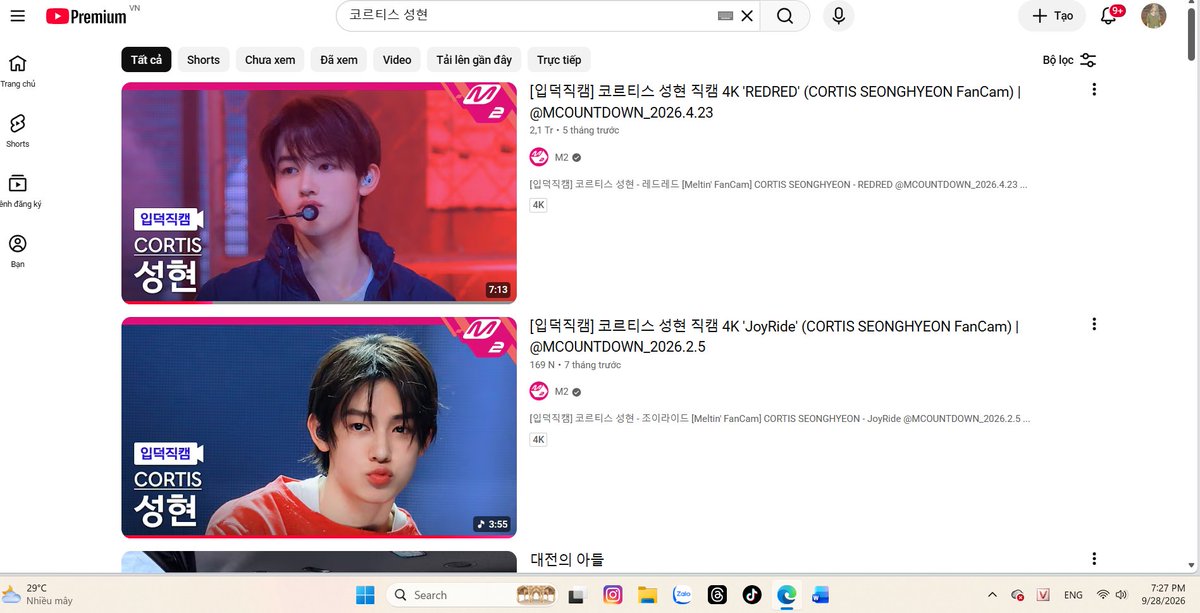Open the clock showing 7:27 PM
Screen dimensions: 1200x613
(x=1161, y=595)
